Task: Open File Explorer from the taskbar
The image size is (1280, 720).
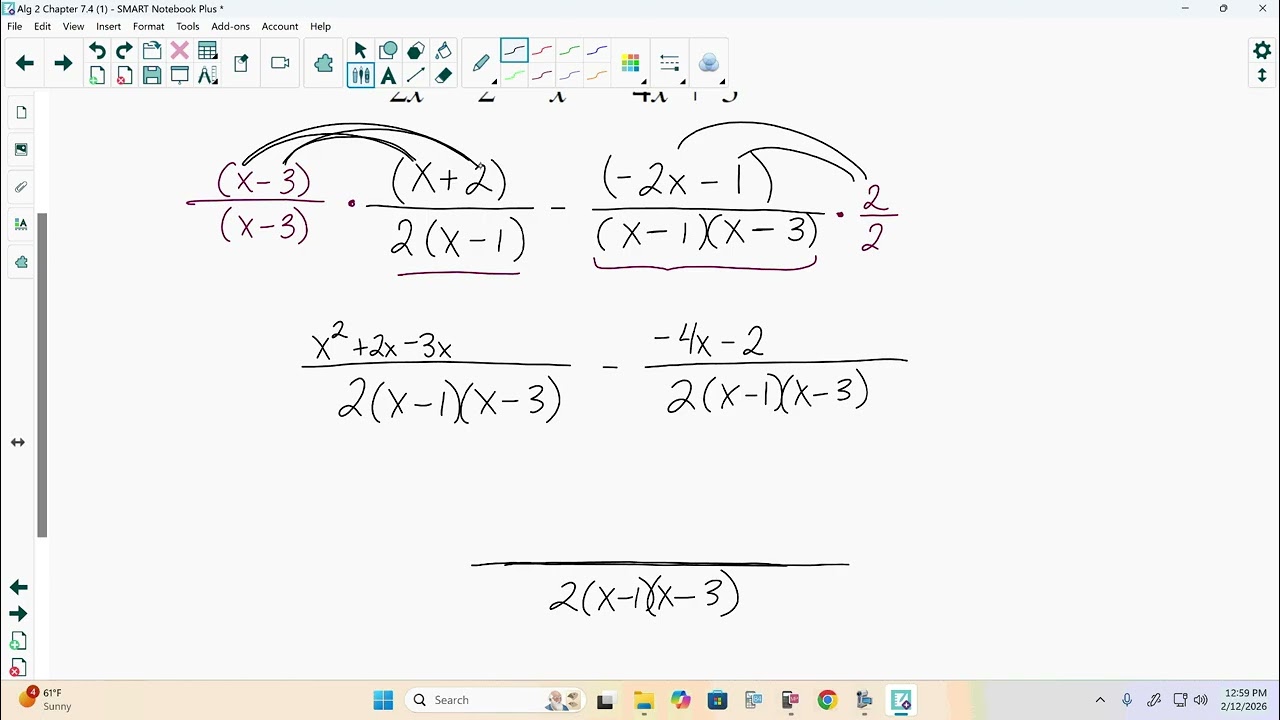Action: pos(642,700)
